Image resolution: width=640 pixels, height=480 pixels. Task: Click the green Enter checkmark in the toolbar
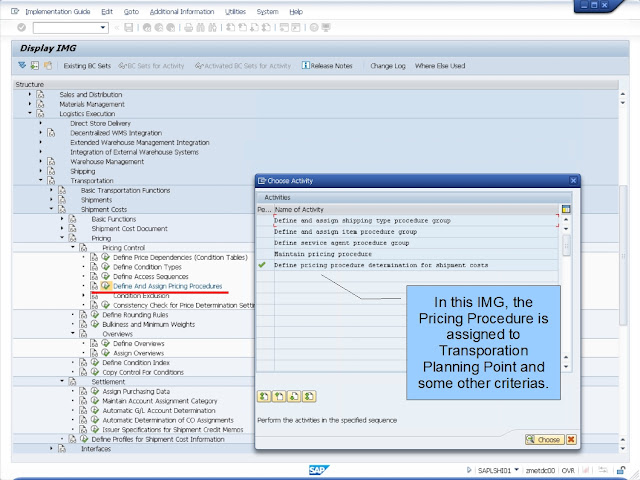tap(22, 28)
